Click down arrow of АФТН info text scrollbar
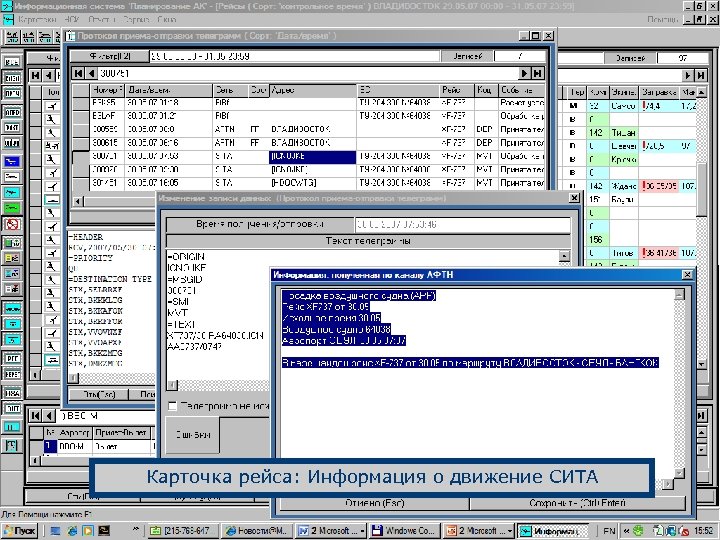The image size is (720, 540). 680,473
